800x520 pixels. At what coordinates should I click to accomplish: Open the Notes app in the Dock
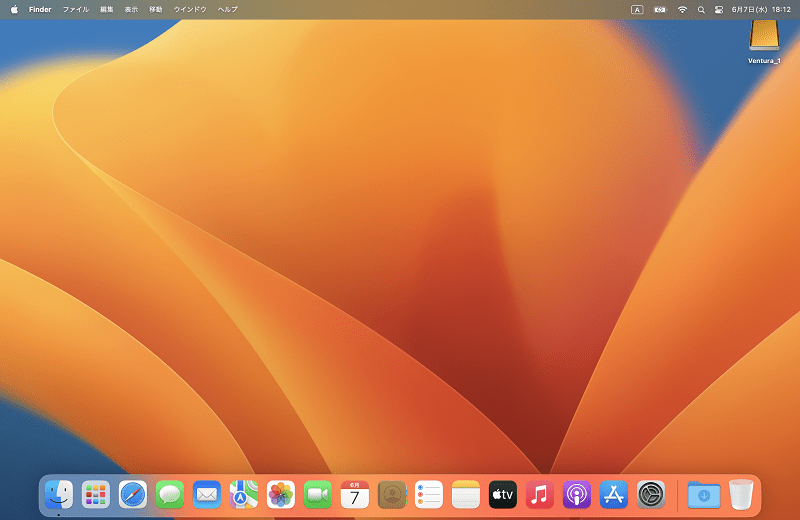pos(466,494)
